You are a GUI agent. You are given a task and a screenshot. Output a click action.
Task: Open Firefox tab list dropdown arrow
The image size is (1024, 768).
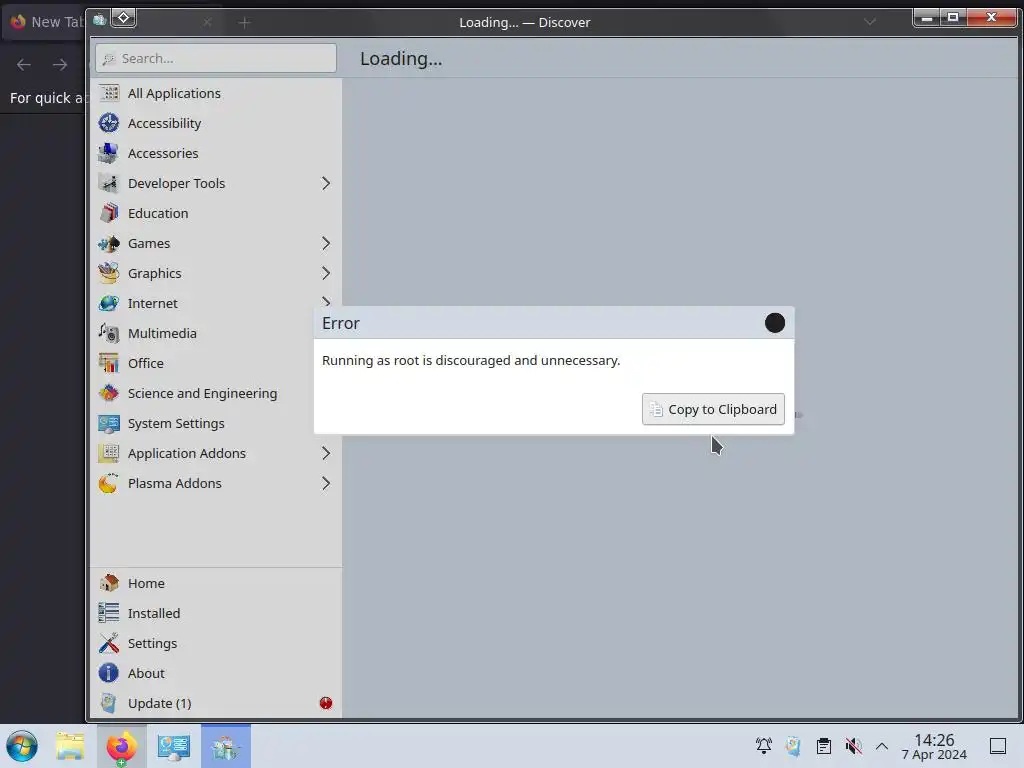point(869,22)
